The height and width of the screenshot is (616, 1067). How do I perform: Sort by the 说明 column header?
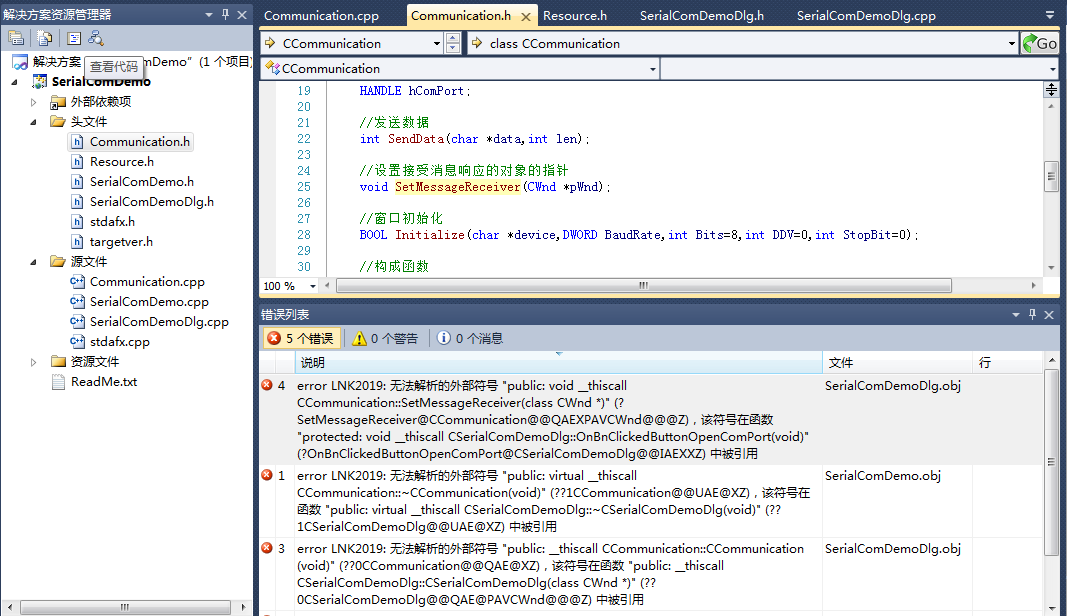point(558,363)
